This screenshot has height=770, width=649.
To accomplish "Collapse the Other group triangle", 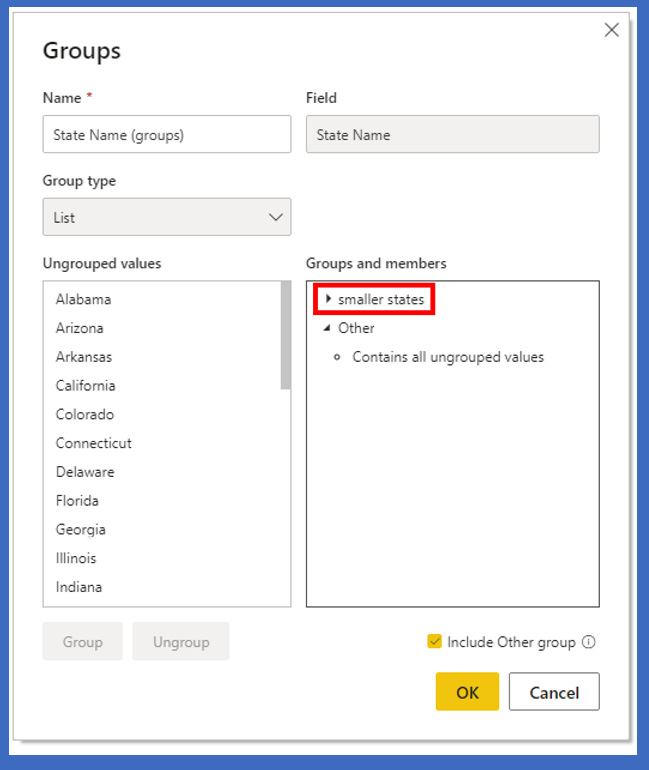I will pos(326,328).
